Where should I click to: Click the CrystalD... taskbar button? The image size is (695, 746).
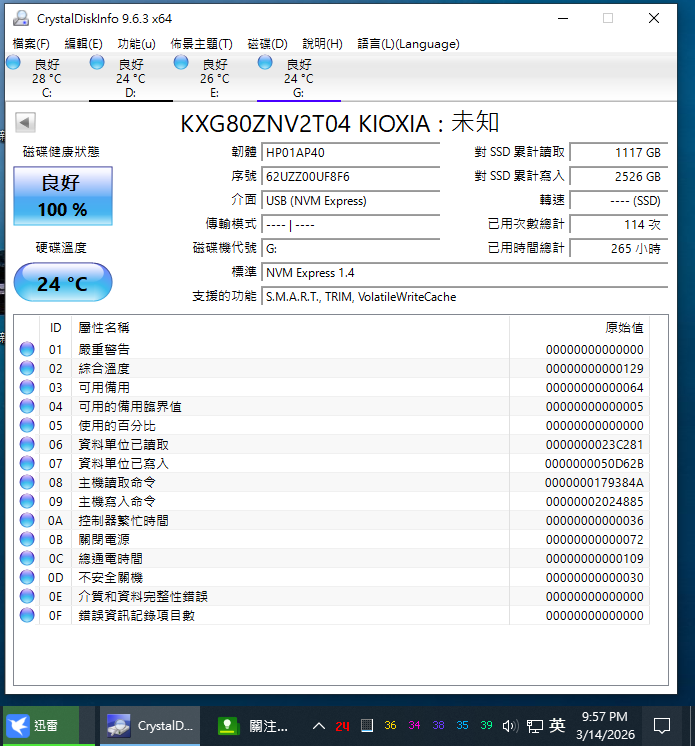pos(150,726)
